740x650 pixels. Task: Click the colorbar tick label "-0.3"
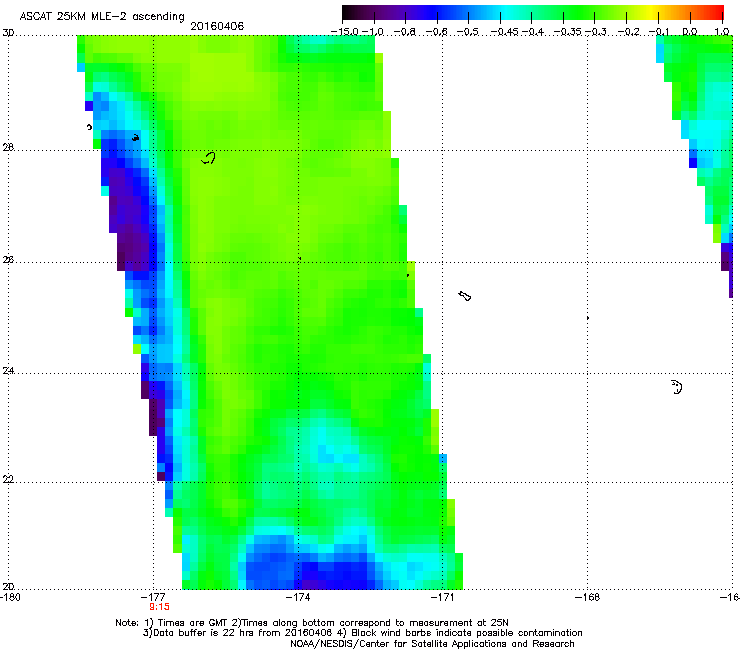coord(595,32)
